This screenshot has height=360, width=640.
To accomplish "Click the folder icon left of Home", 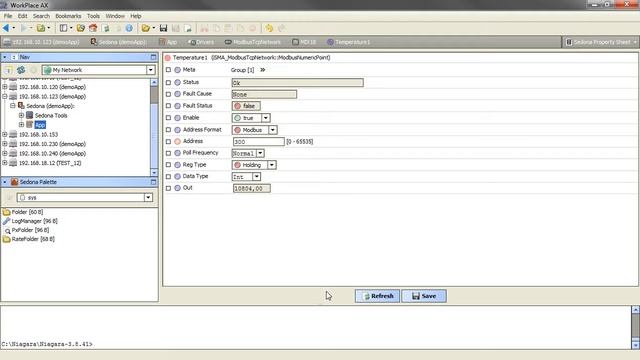I will tap(81, 28).
